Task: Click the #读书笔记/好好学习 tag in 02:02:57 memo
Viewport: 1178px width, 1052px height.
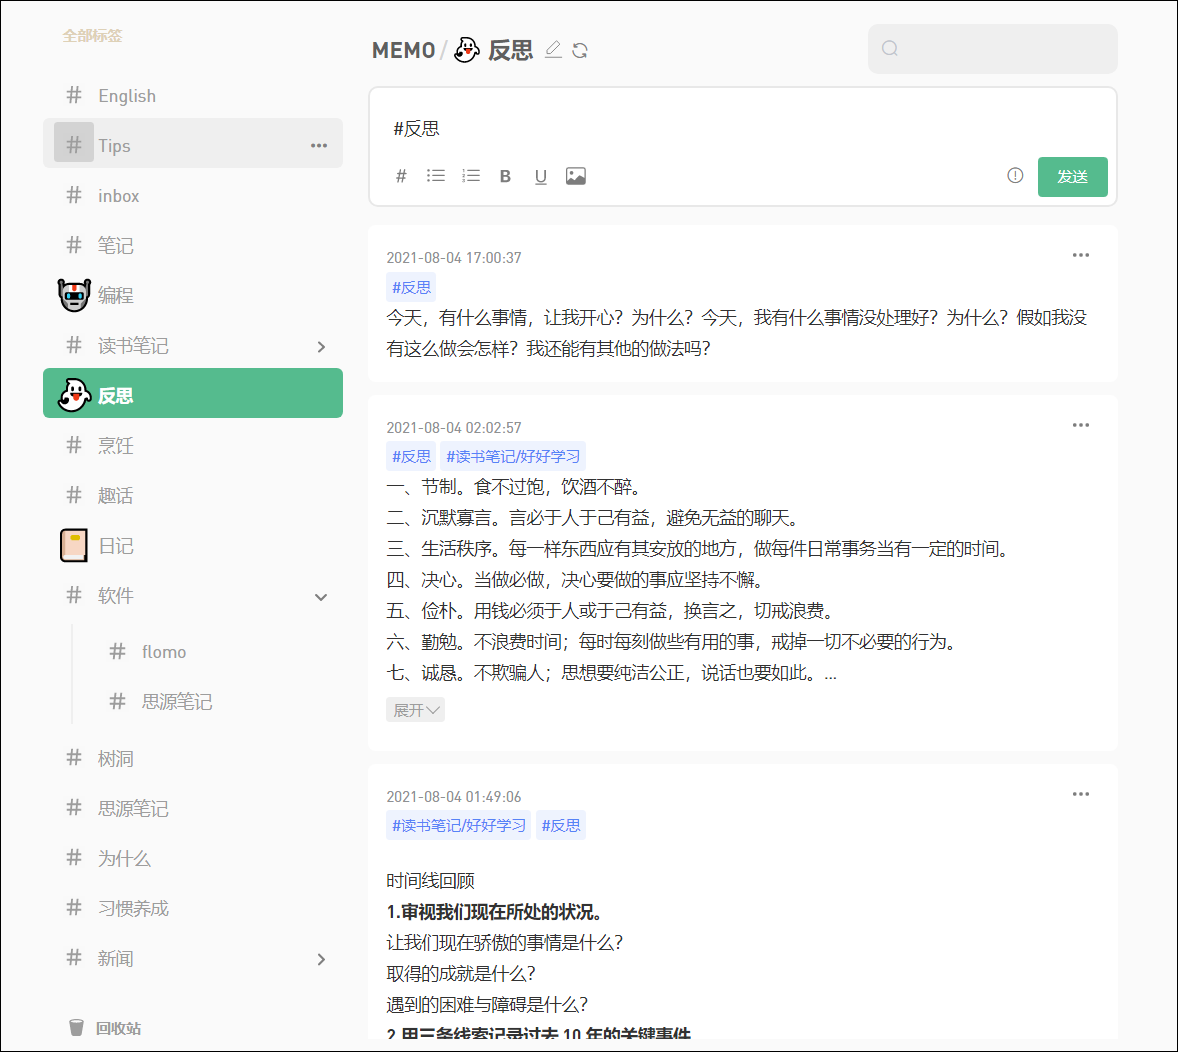Action: (x=513, y=456)
